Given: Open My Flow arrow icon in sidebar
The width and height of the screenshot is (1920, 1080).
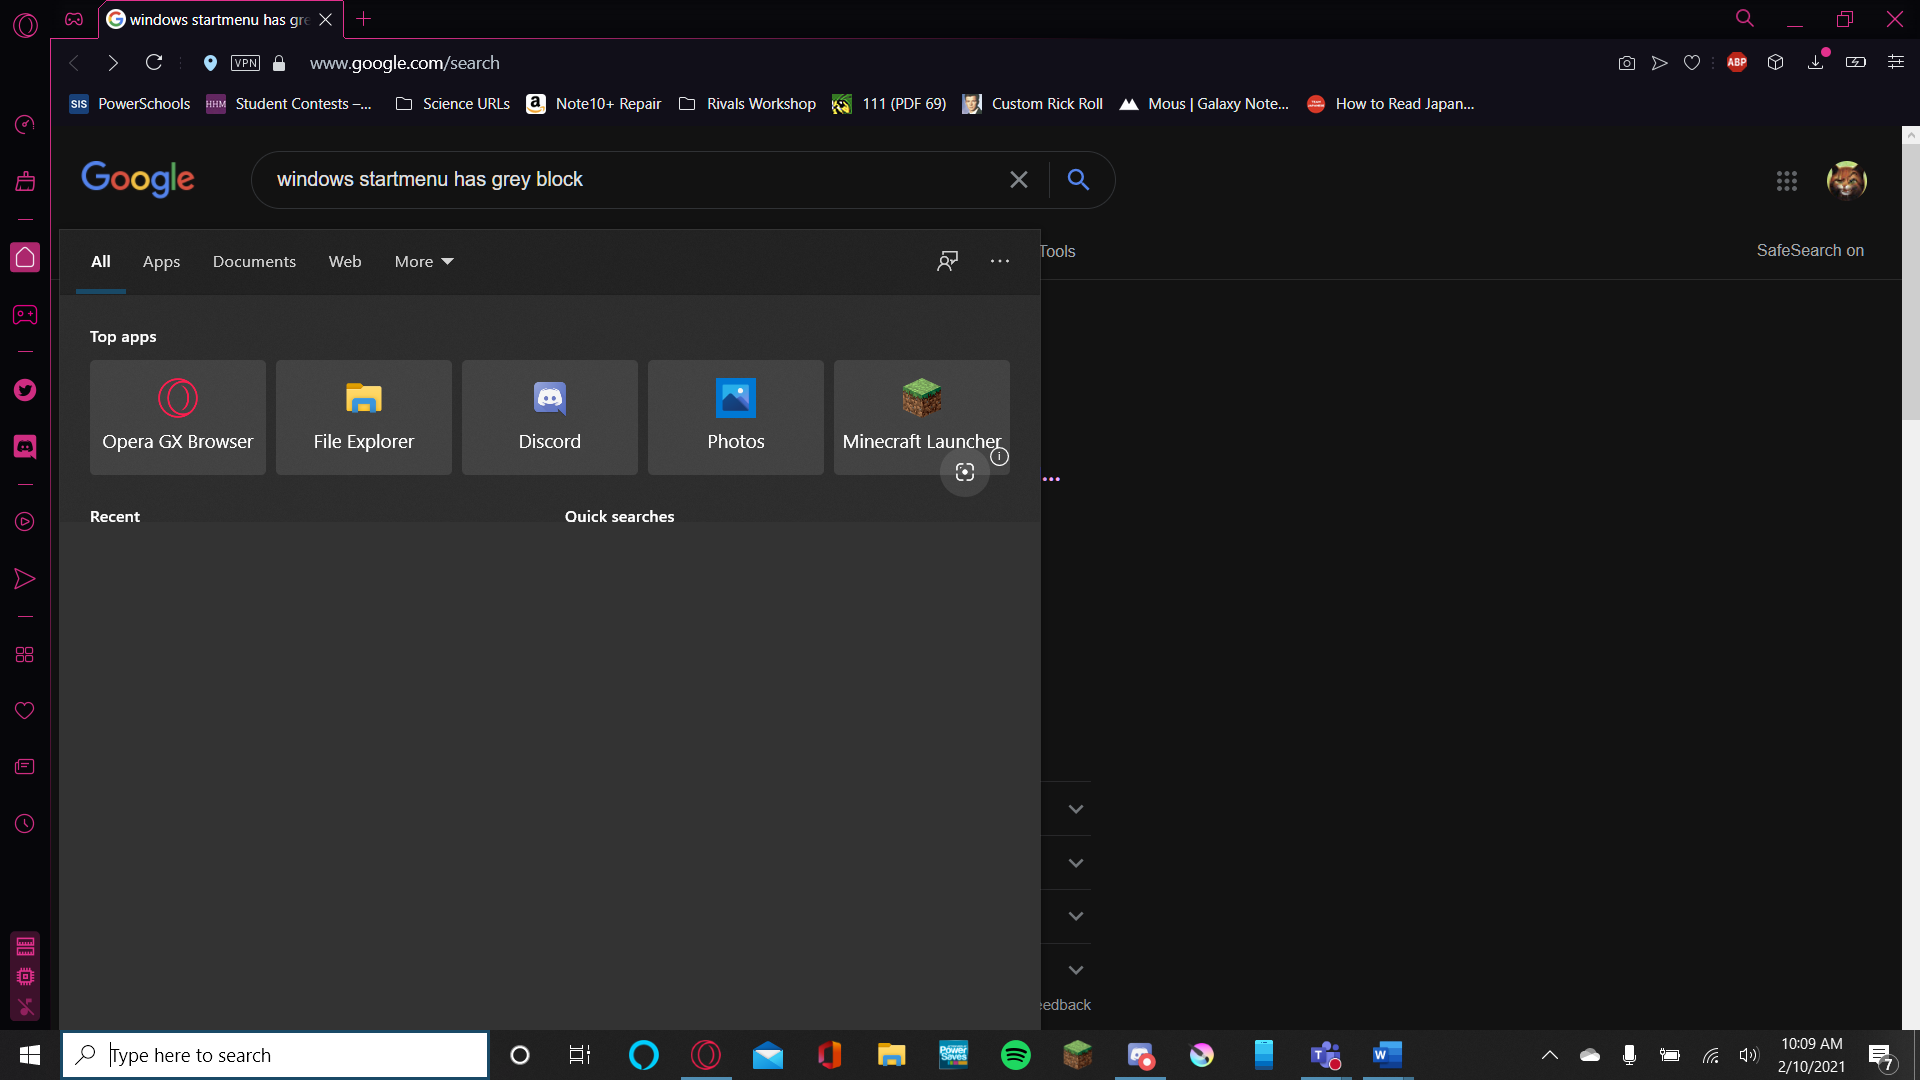Looking at the screenshot, I should point(25,579).
